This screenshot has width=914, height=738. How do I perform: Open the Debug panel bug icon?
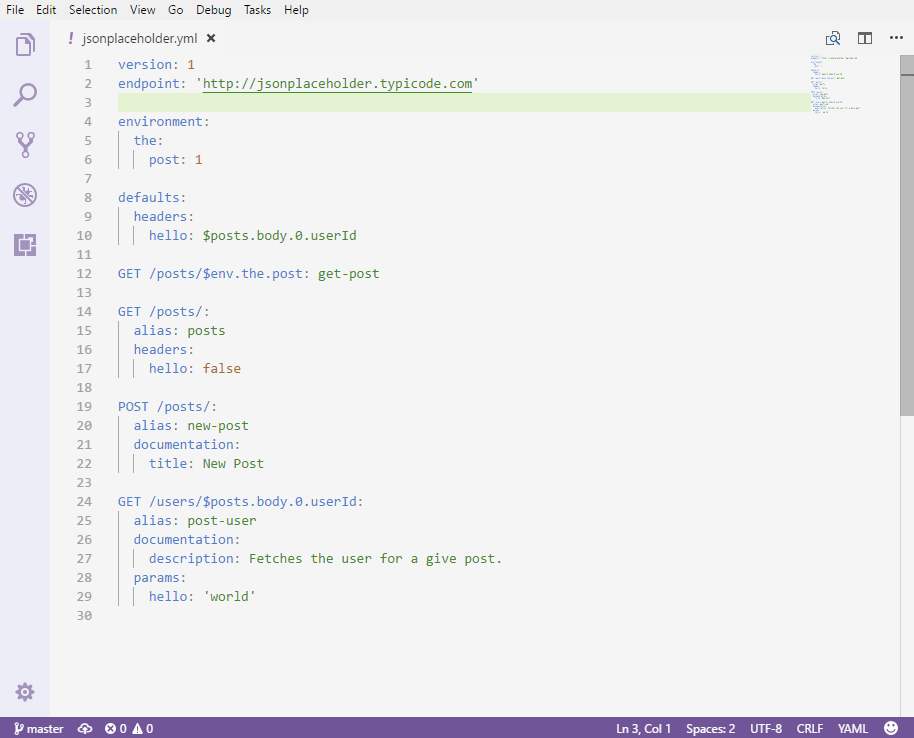[25, 195]
